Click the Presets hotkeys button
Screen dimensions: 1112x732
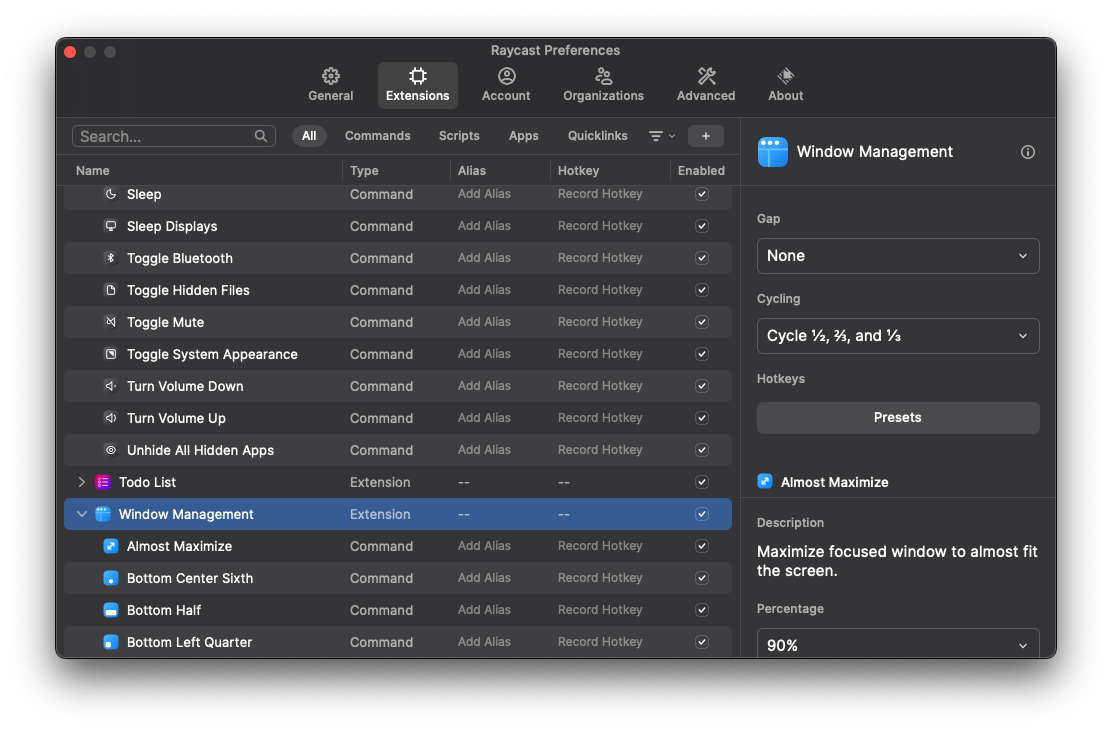click(898, 418)
